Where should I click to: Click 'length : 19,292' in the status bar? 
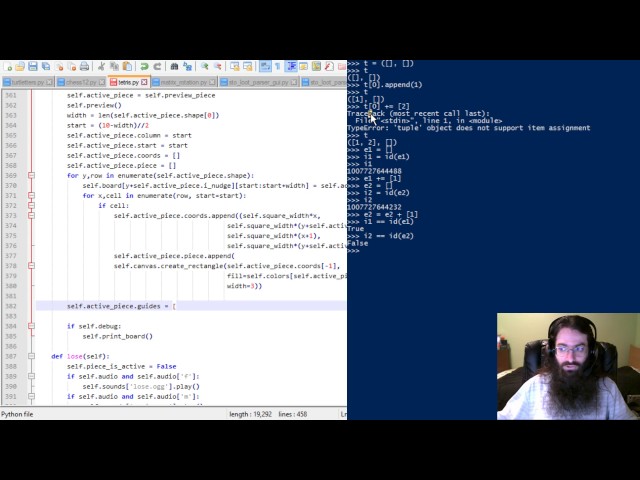click(x=251, y=414)
